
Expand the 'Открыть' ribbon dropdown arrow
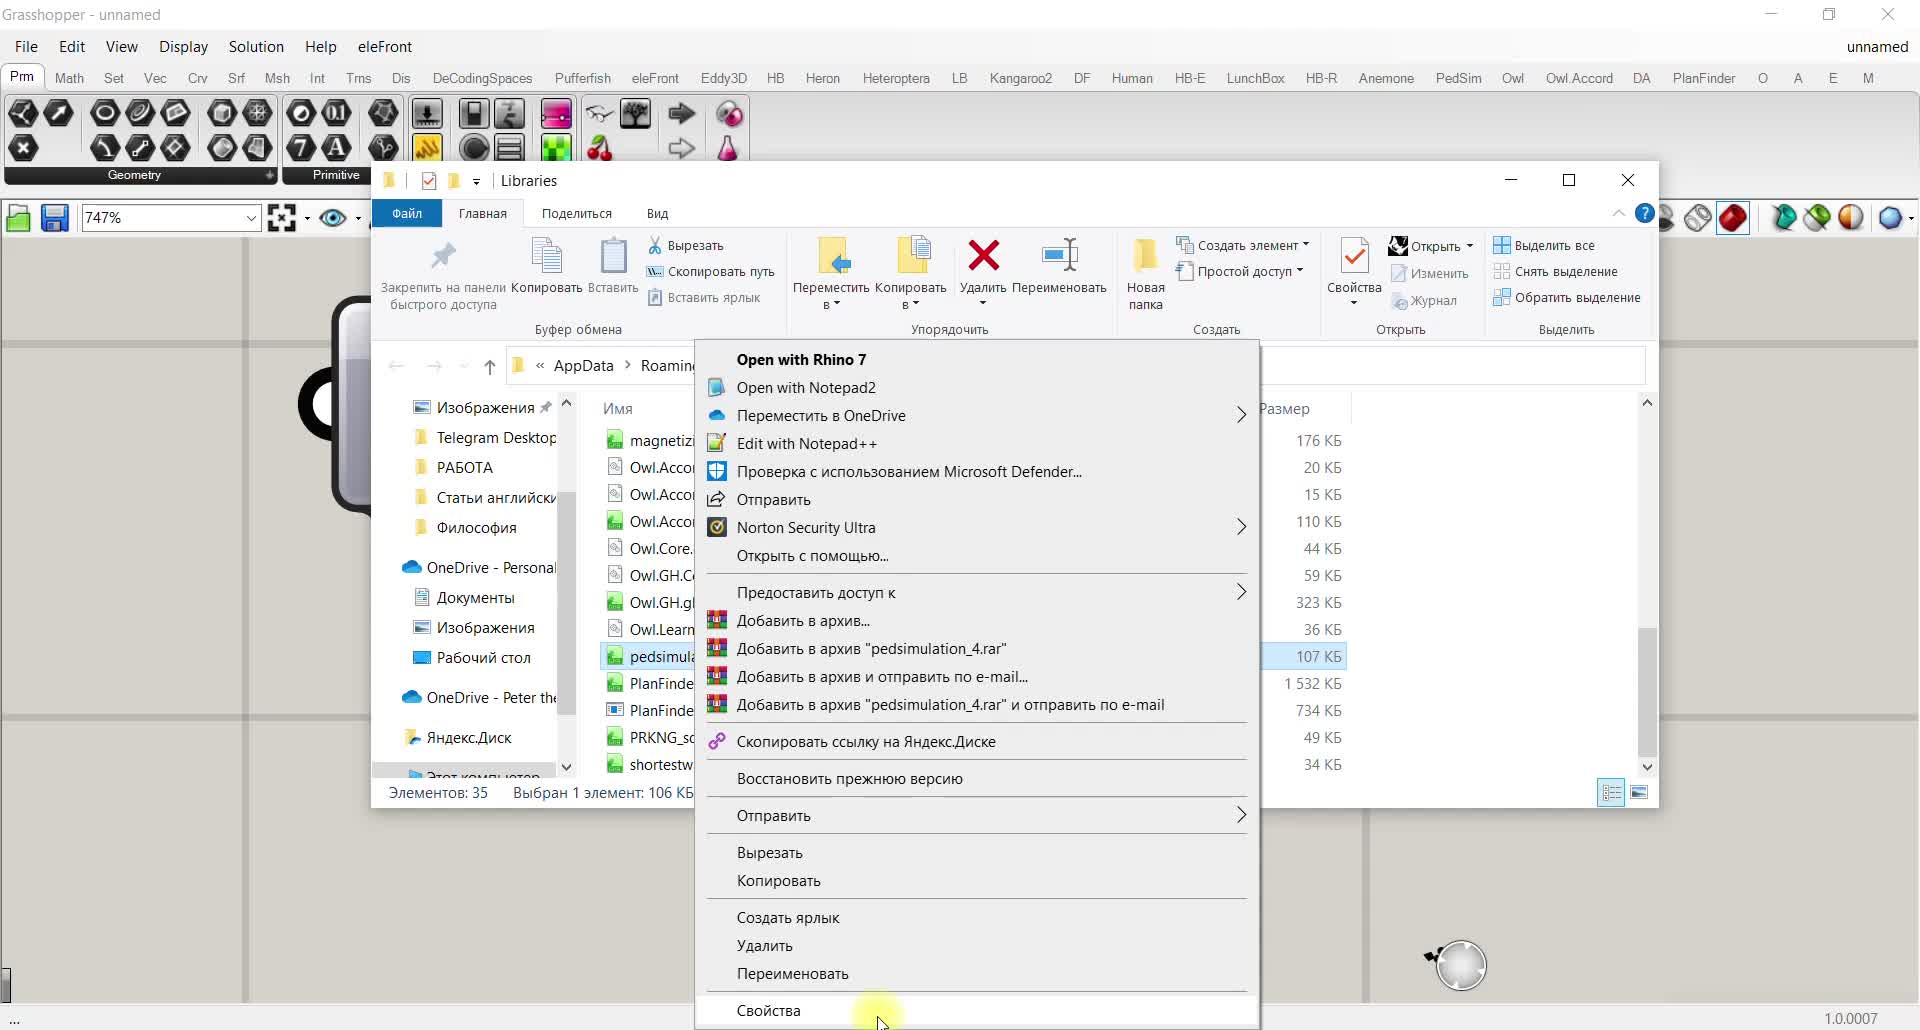coord(1470,246)
